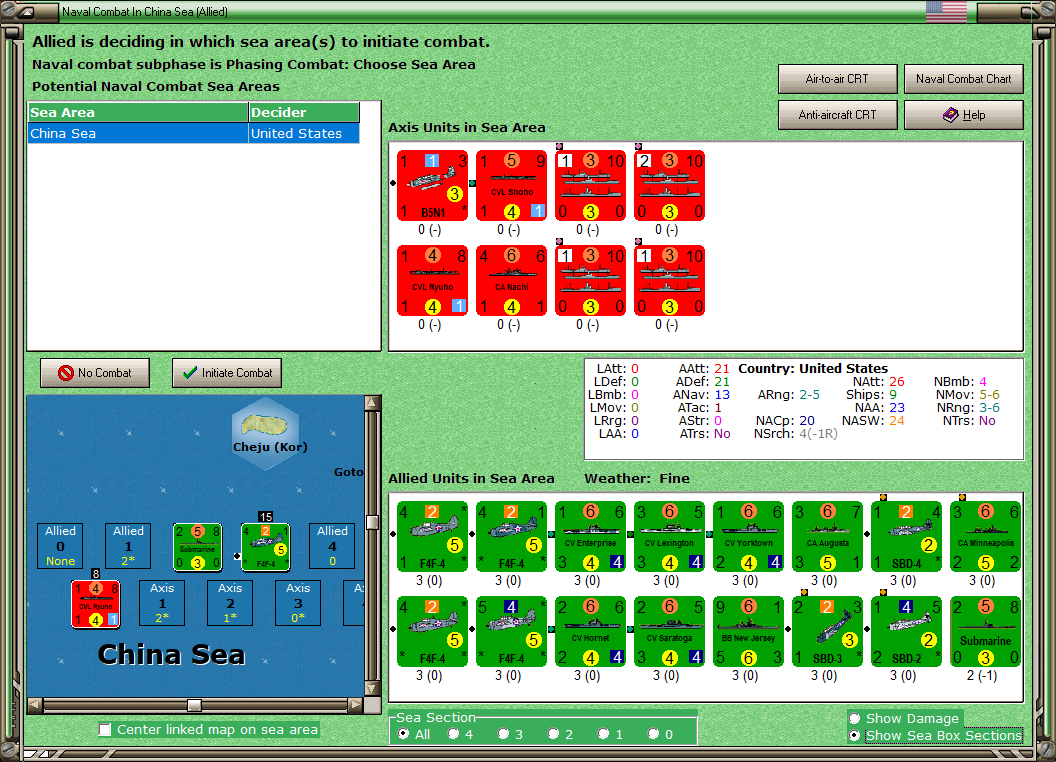Screen dimensions: 1056x762
Task: Open the Anti-aircraft CRT table
Action: tap(837, 115)
